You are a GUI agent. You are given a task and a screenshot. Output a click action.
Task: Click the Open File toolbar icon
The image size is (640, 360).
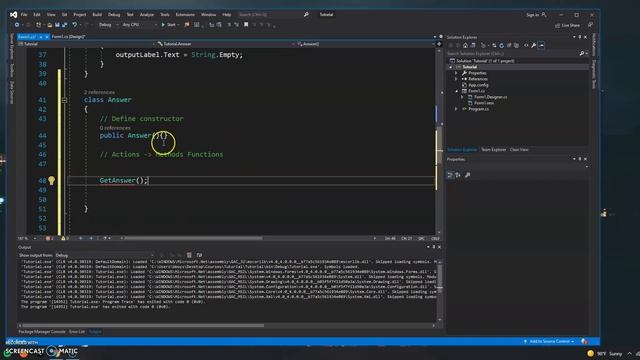[x=50, y=25]
